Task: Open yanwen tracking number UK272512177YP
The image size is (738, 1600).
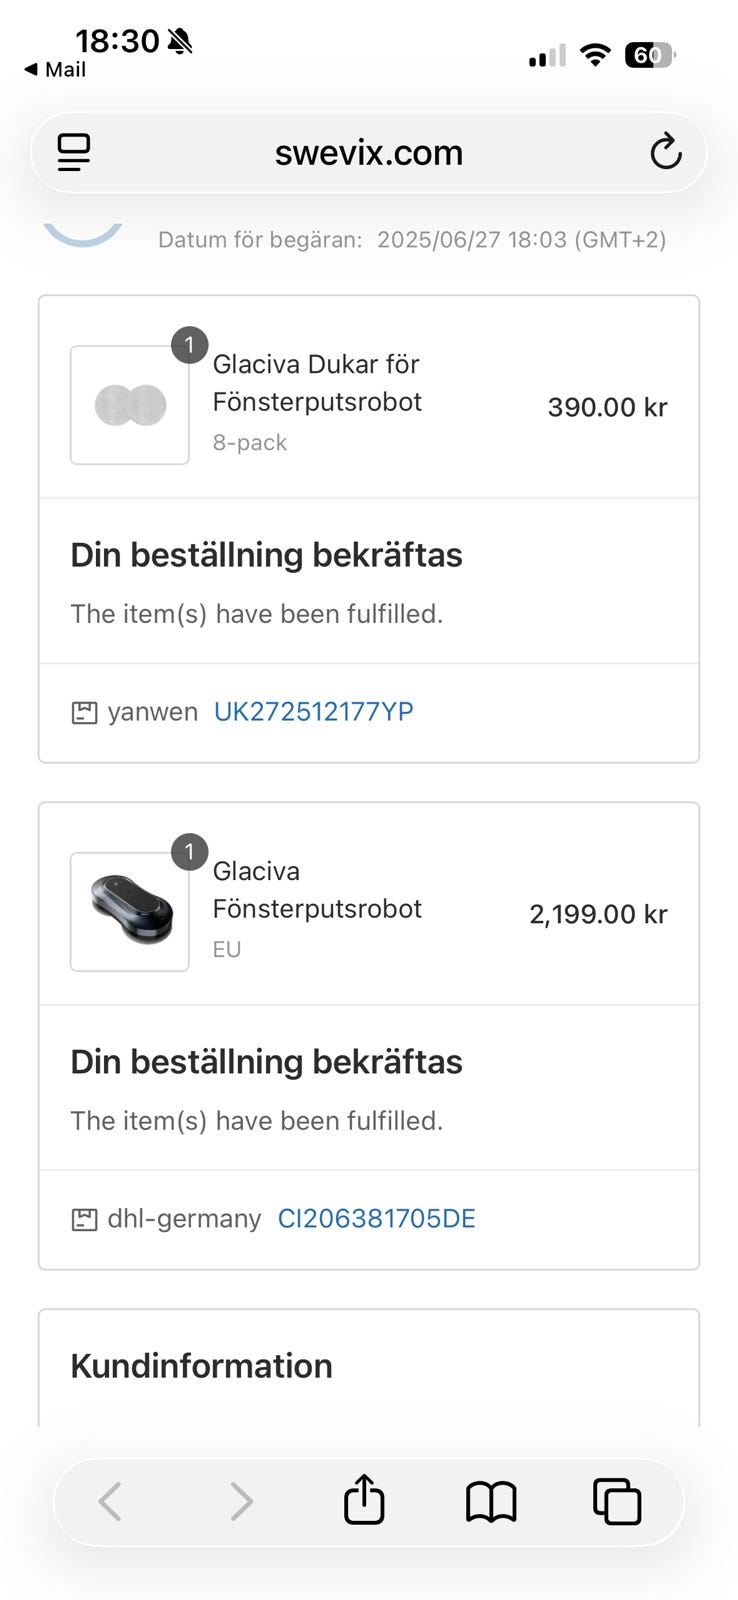Action: [x=313, y=712]
